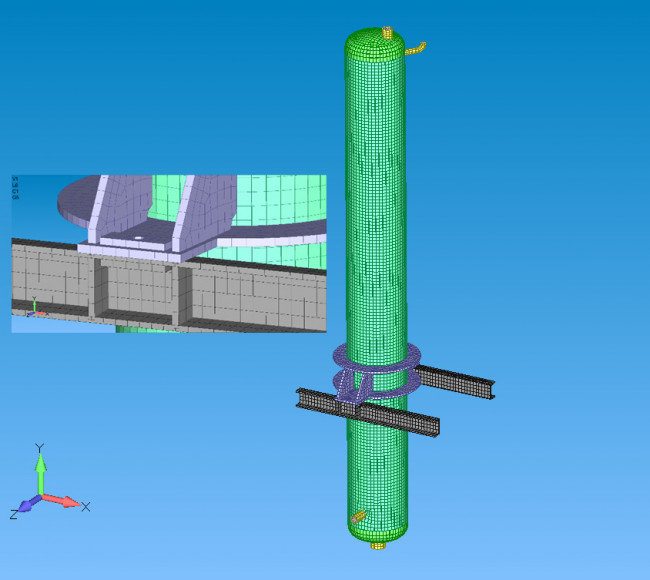Screen dimensions: 650x580
Task: Select the yellow nozzle at vessel bottom
Action: click(378, 545)
